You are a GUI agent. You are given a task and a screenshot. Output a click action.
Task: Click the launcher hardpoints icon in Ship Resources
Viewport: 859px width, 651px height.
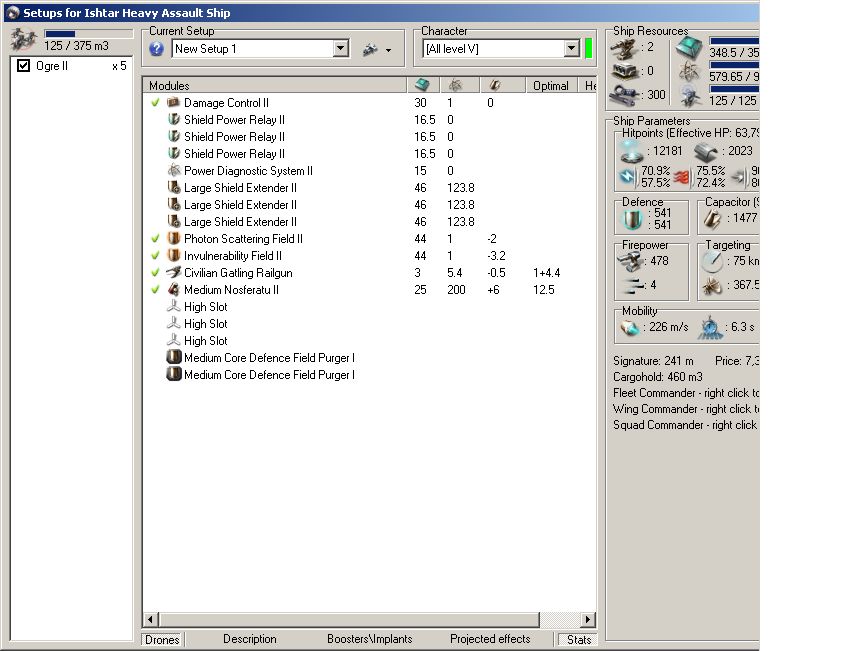[625, 71]
